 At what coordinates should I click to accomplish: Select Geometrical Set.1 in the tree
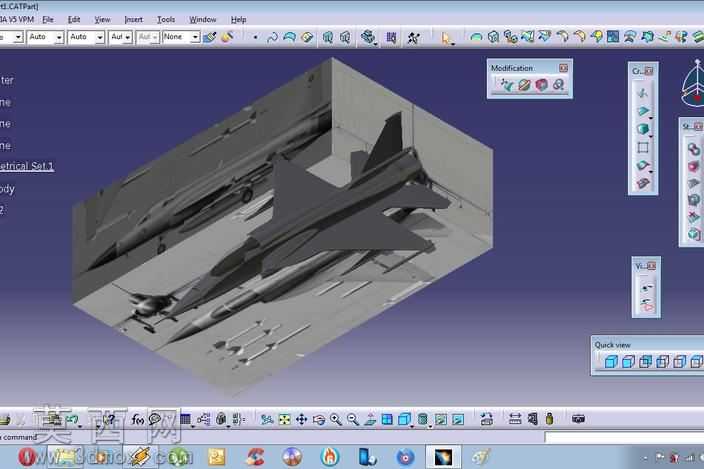pos(26,167)
